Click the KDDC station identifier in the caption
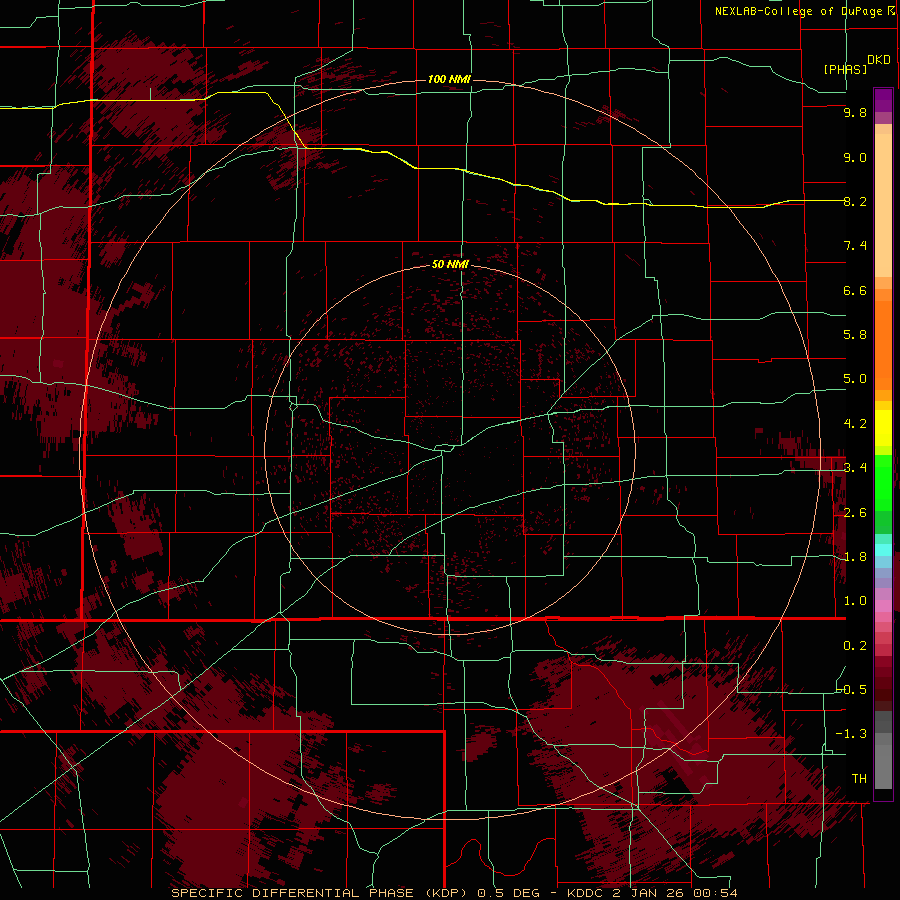The image size is (900, 900). (x=584, y=893)
